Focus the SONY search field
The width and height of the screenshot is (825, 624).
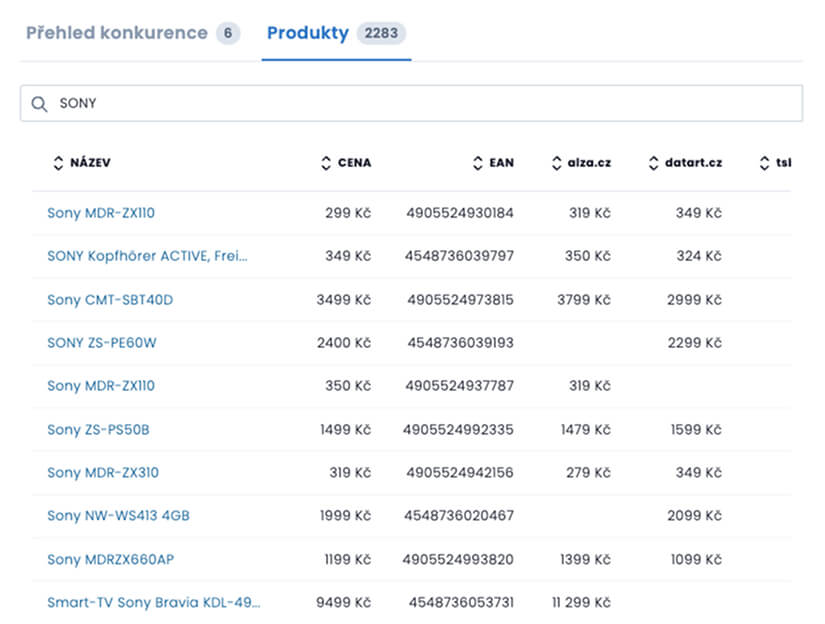coord(411,103)
